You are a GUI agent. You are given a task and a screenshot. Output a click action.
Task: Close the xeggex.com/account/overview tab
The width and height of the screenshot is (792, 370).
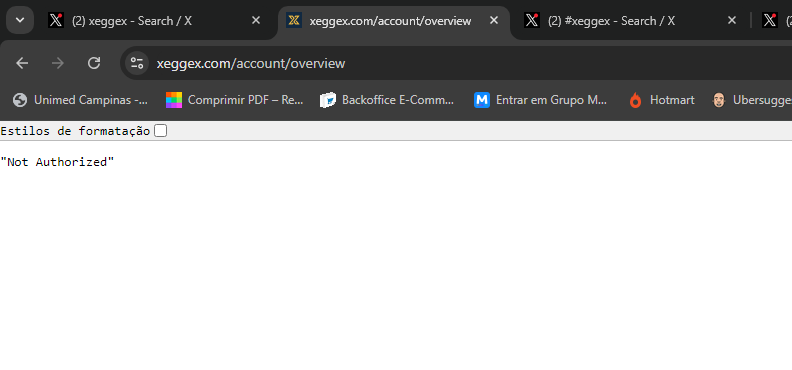click(494, 20)
